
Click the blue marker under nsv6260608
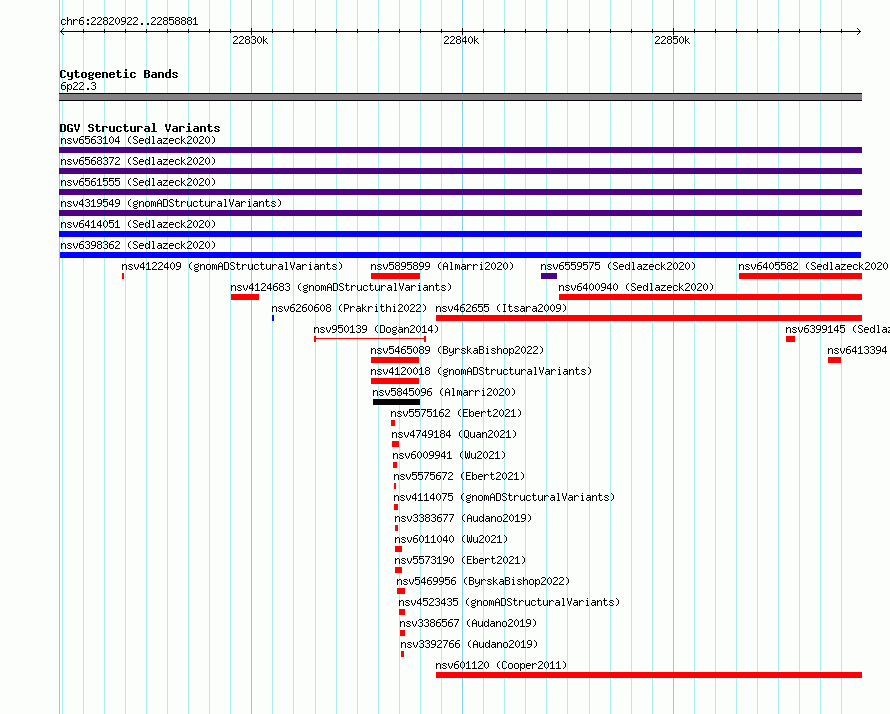pyautogui.click(x=273, y=318)
